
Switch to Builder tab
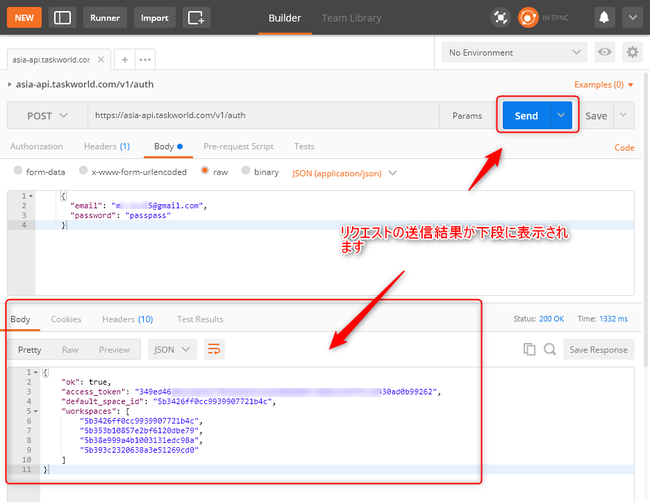pyautogui.click(x=284, y=18)
